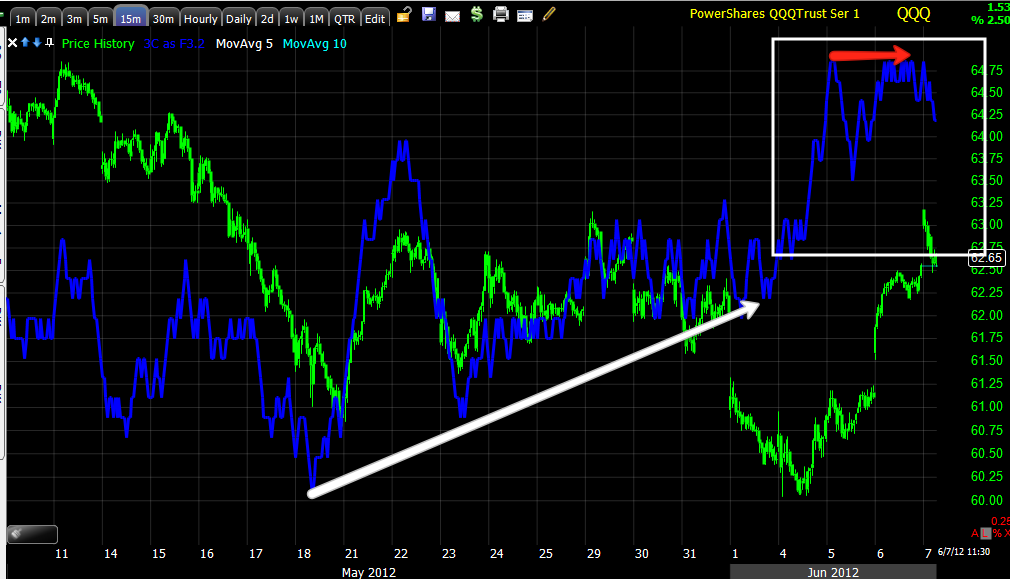Click the MovAvg 10 legend label
Image resolution: width=1010 pixels, height=579 pixels.
314,44
